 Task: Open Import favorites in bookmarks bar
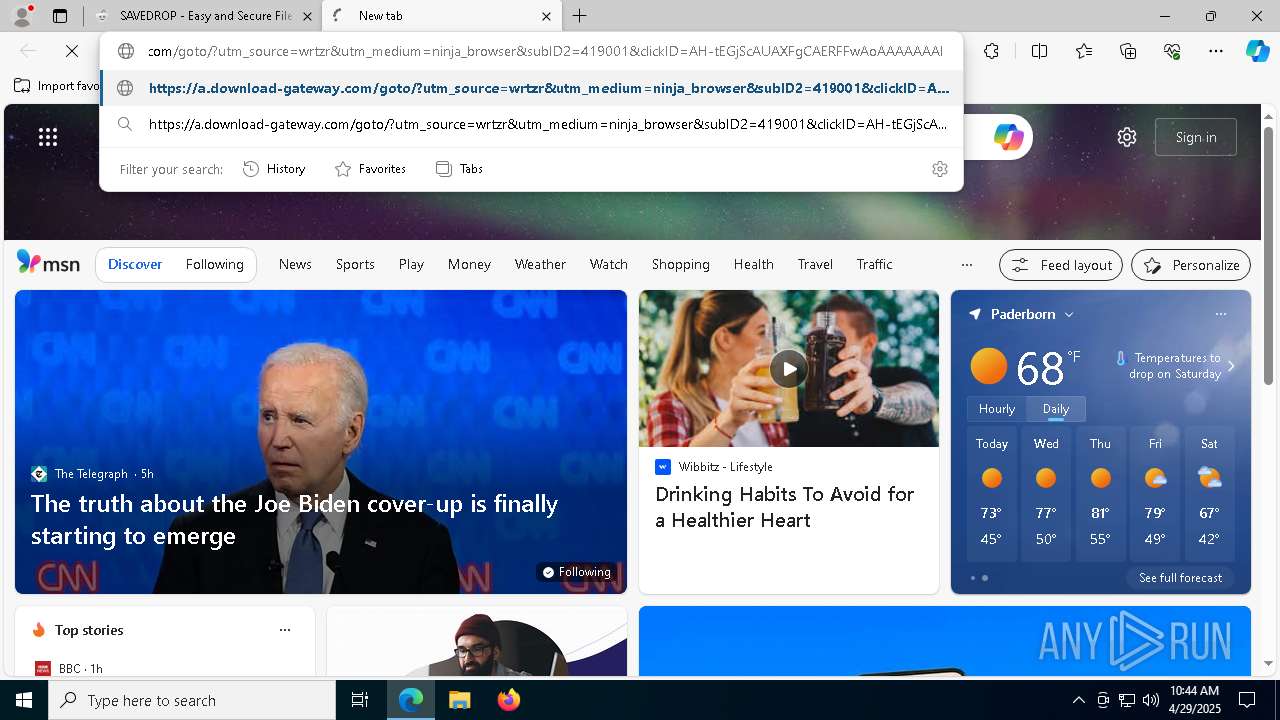58,86
